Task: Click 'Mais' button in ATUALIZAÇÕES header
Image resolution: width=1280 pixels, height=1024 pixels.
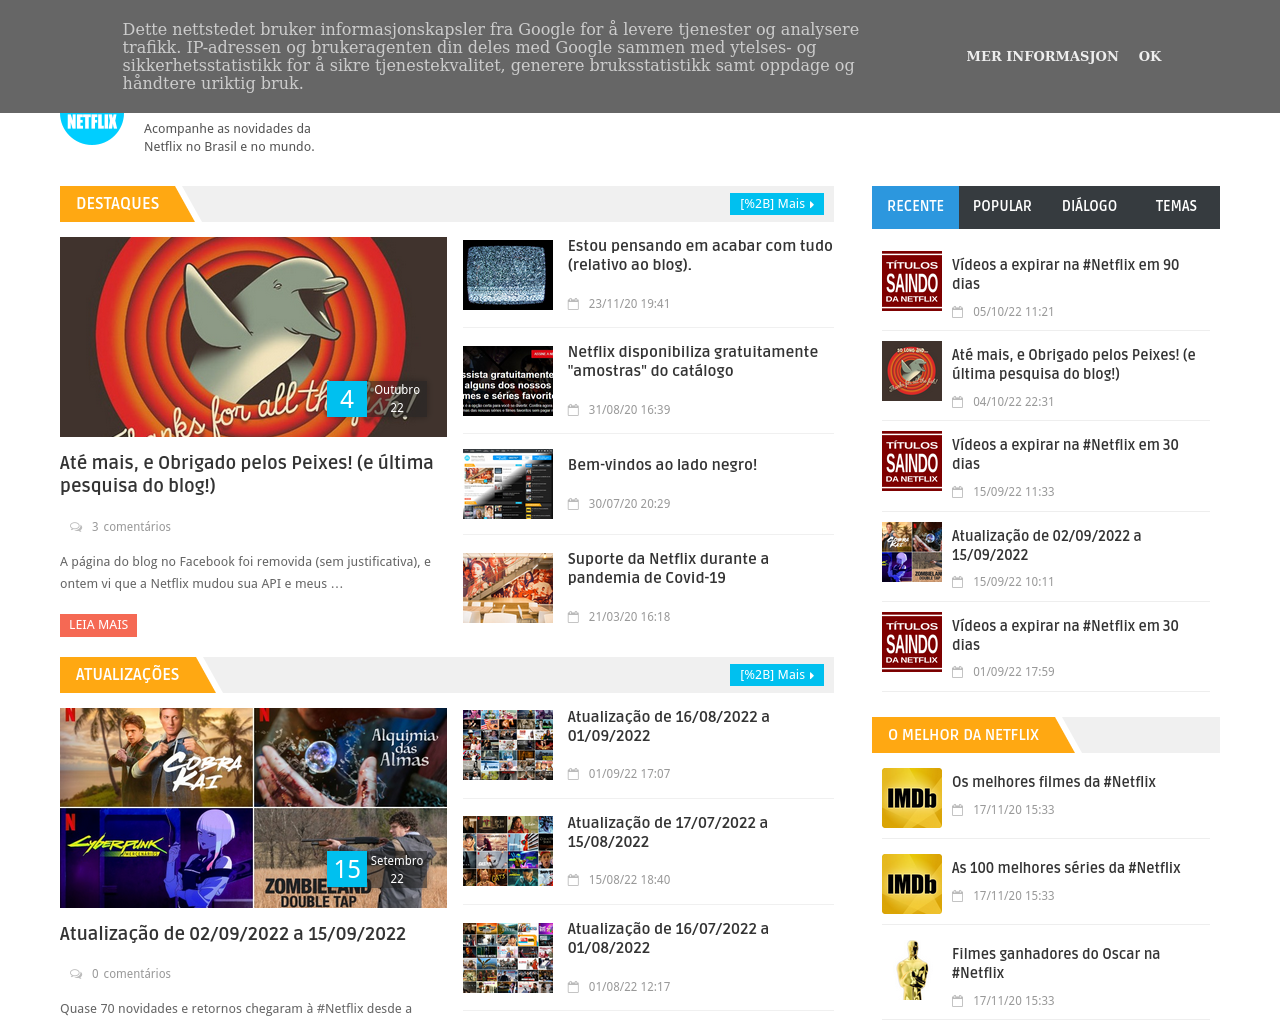Action: point(777,675)
